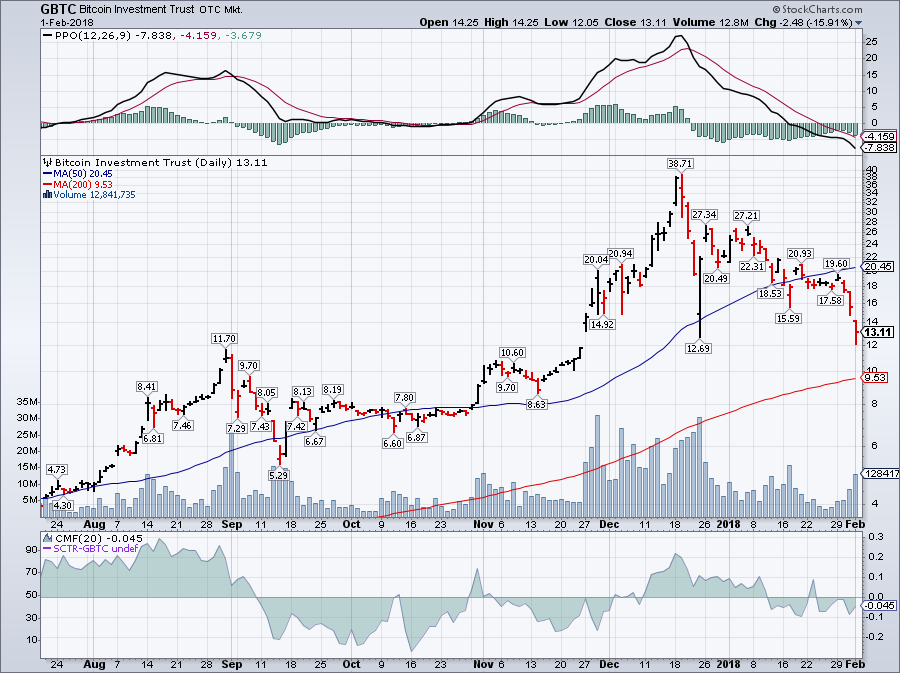Click the 11.70 price label near September
900x673 pixels.
(221, 339)
